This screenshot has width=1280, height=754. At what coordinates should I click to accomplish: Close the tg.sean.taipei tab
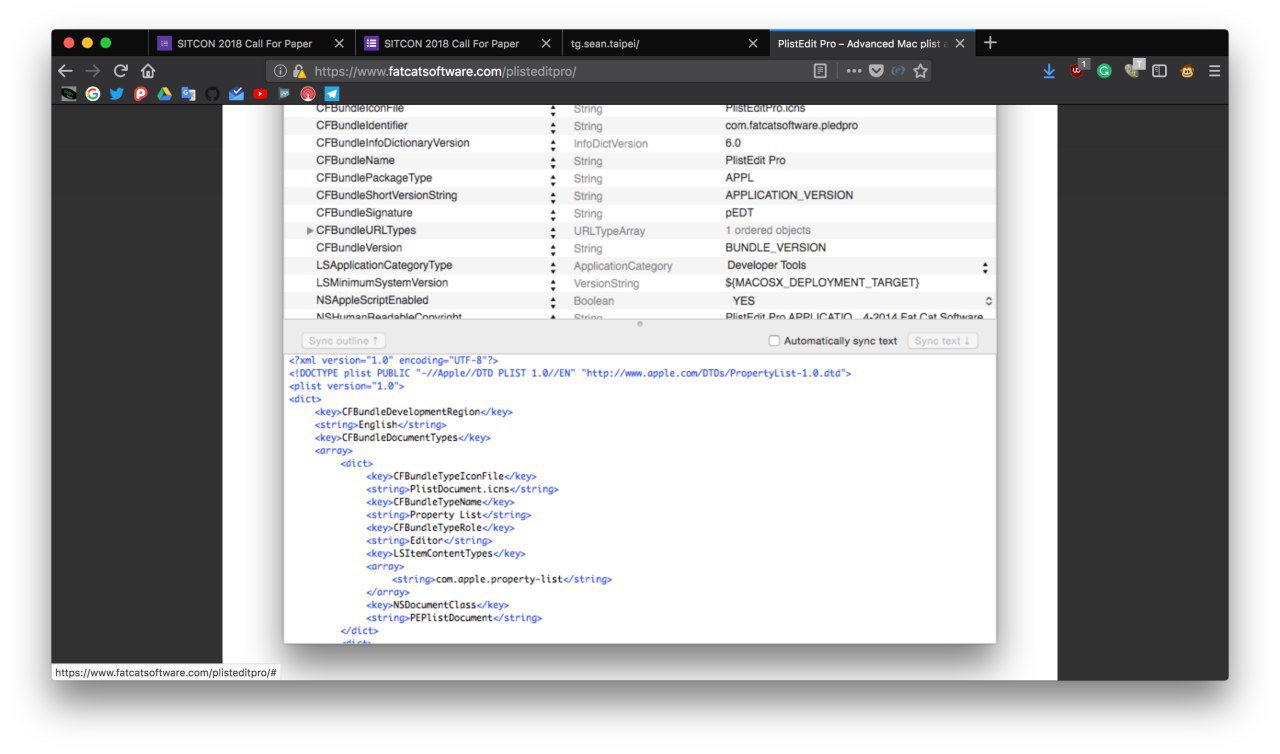753,43
